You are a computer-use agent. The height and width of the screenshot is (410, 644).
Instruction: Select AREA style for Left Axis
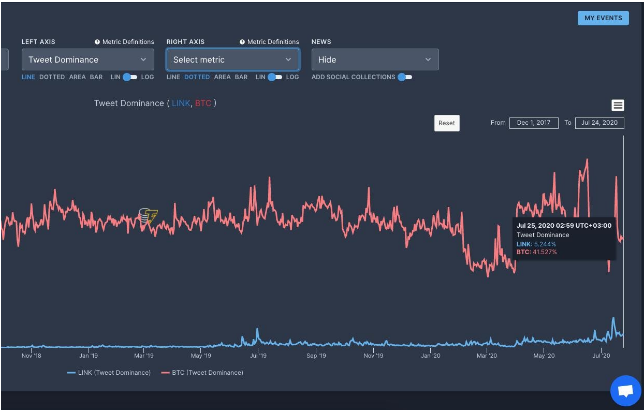click(x=77, y=77)
